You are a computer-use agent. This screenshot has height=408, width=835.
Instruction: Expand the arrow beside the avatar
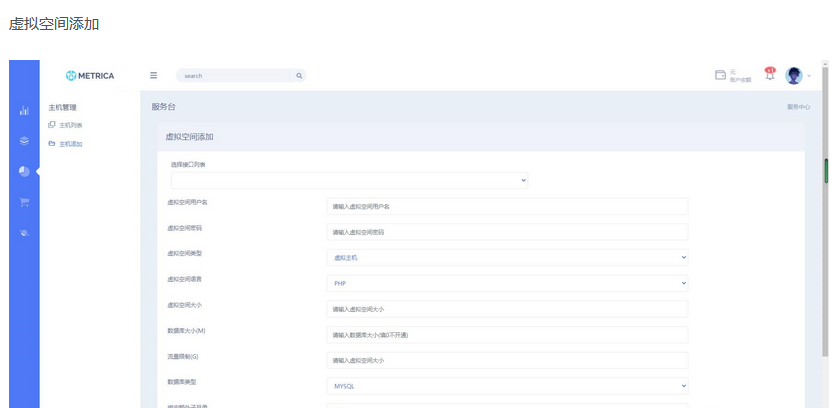click(809, 76)
